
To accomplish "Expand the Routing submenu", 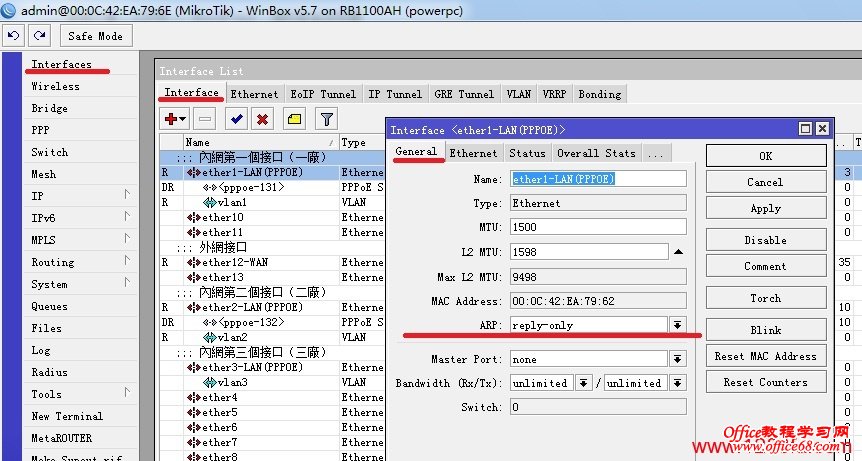I will point(127,260).
